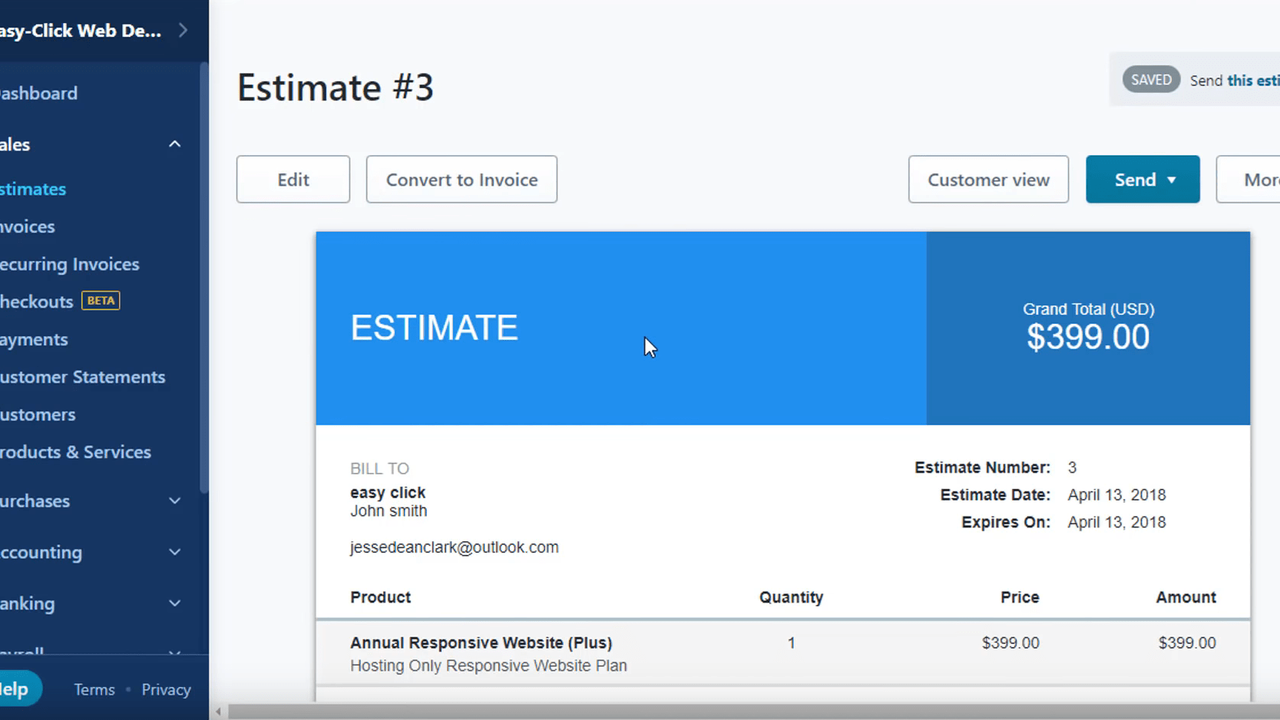Open the Estimates page
Image resolution: width=1280 pixels, height=720 pixels.
point(33,188)
